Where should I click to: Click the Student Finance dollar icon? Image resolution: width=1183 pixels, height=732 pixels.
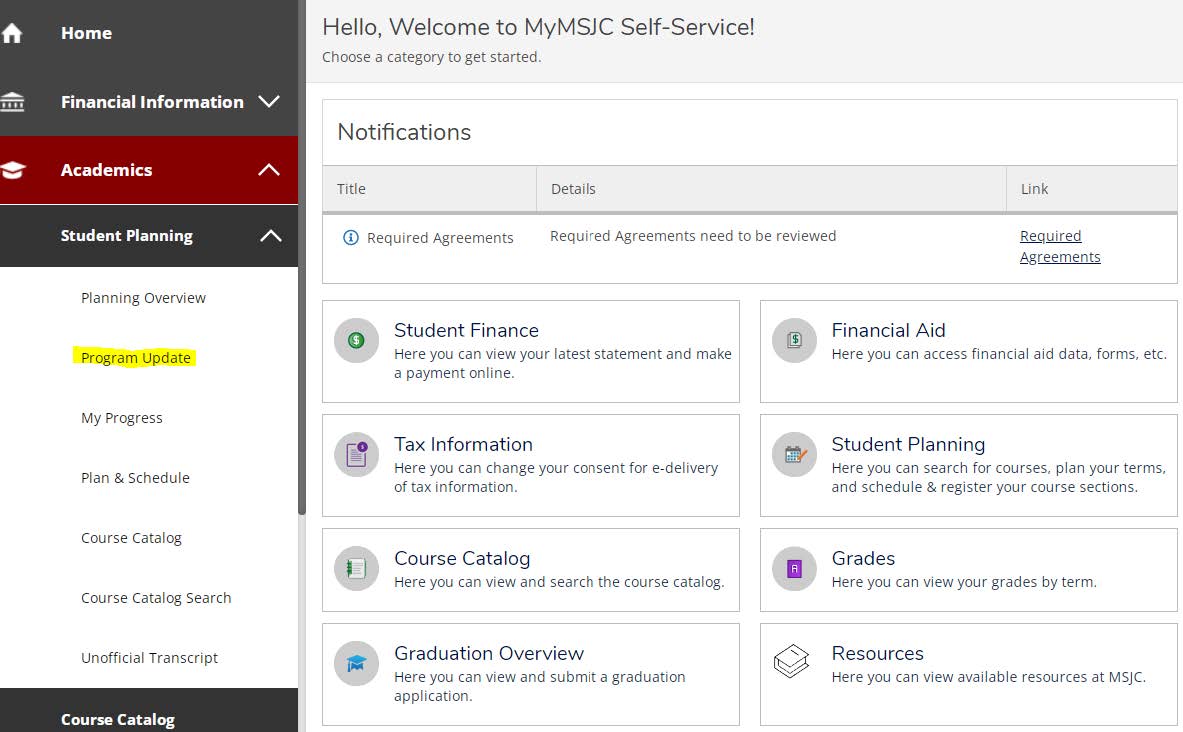pyautogui.click(x=356, y=340)
